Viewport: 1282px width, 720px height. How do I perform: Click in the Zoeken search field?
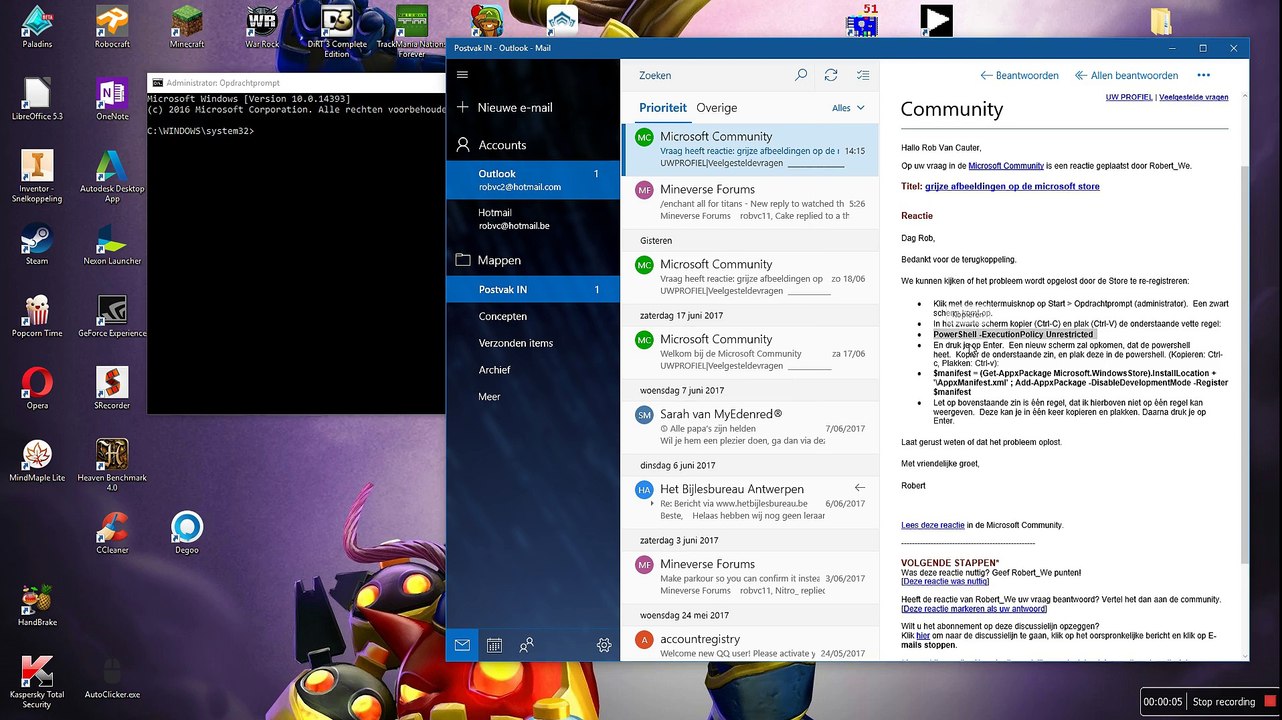tap(710, 75)
